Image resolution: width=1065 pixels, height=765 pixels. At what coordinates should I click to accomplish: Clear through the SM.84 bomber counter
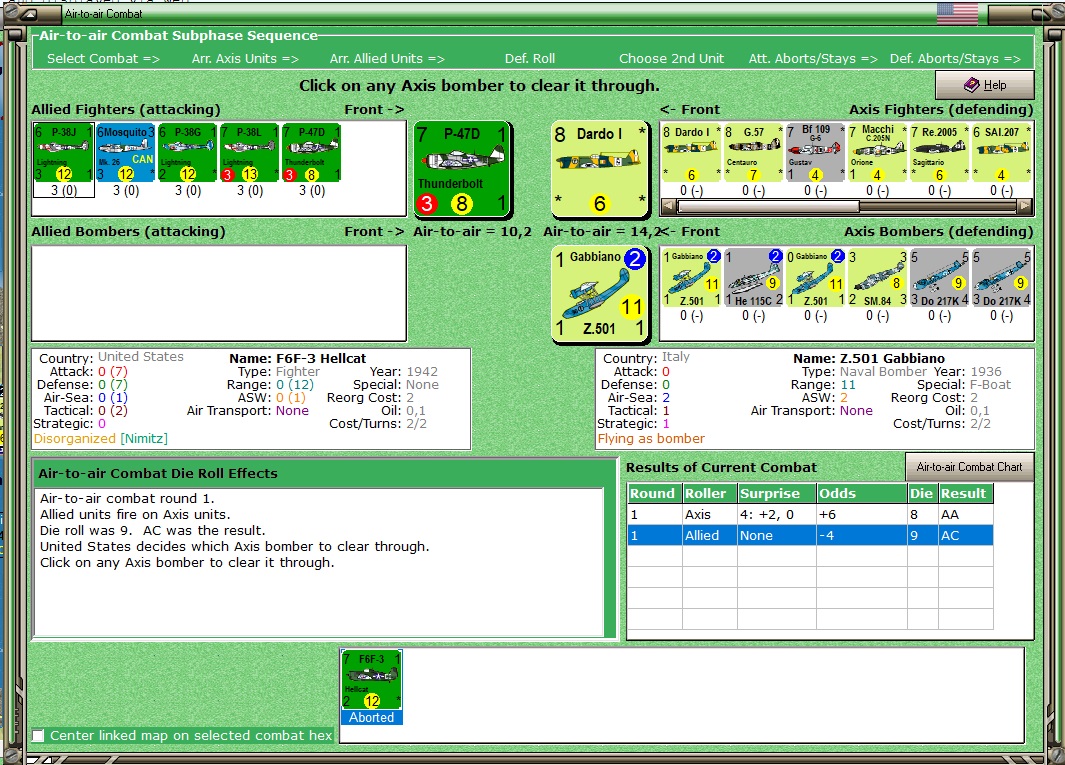pos(877,277)
